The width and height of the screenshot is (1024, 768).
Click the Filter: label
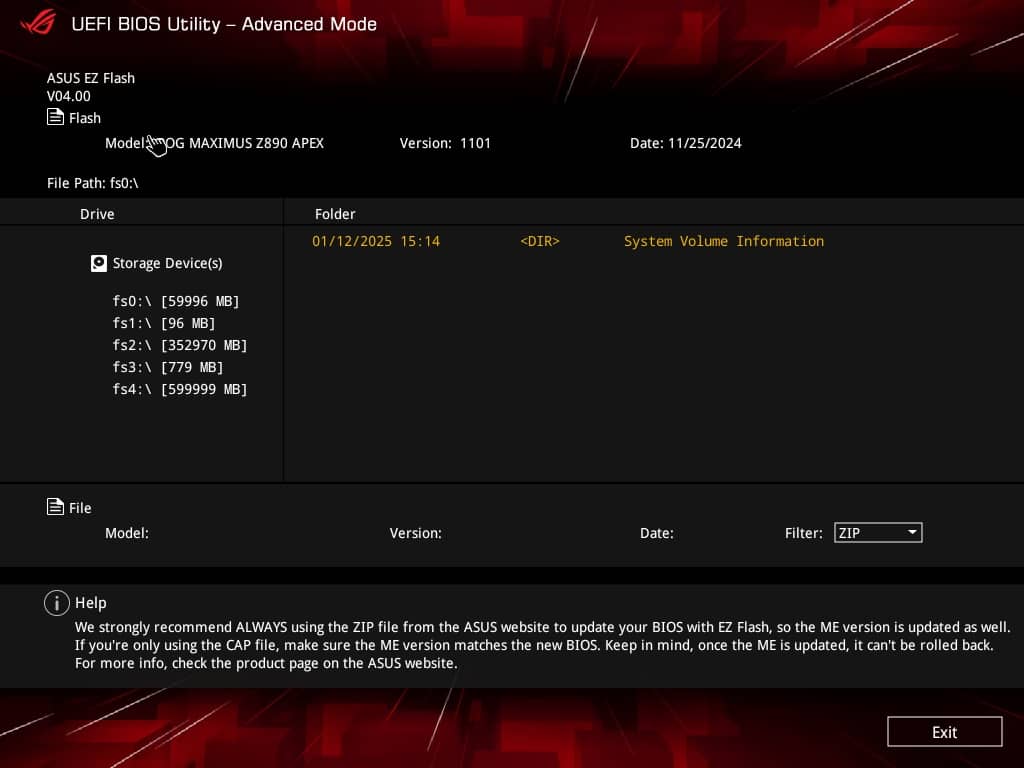coord(803,533)
